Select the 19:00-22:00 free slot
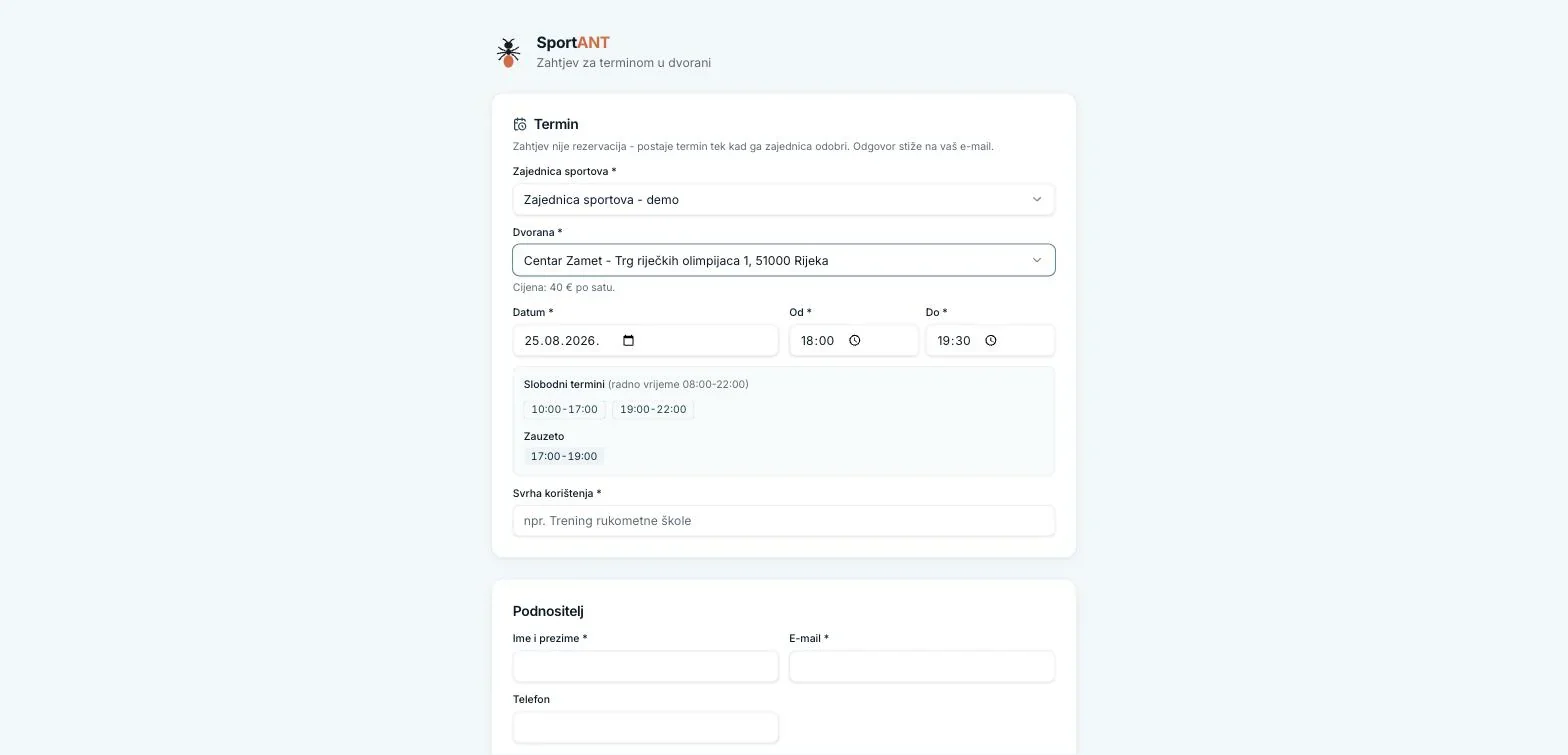Screen dimensions: 1568x755 [x=653, y=409]
